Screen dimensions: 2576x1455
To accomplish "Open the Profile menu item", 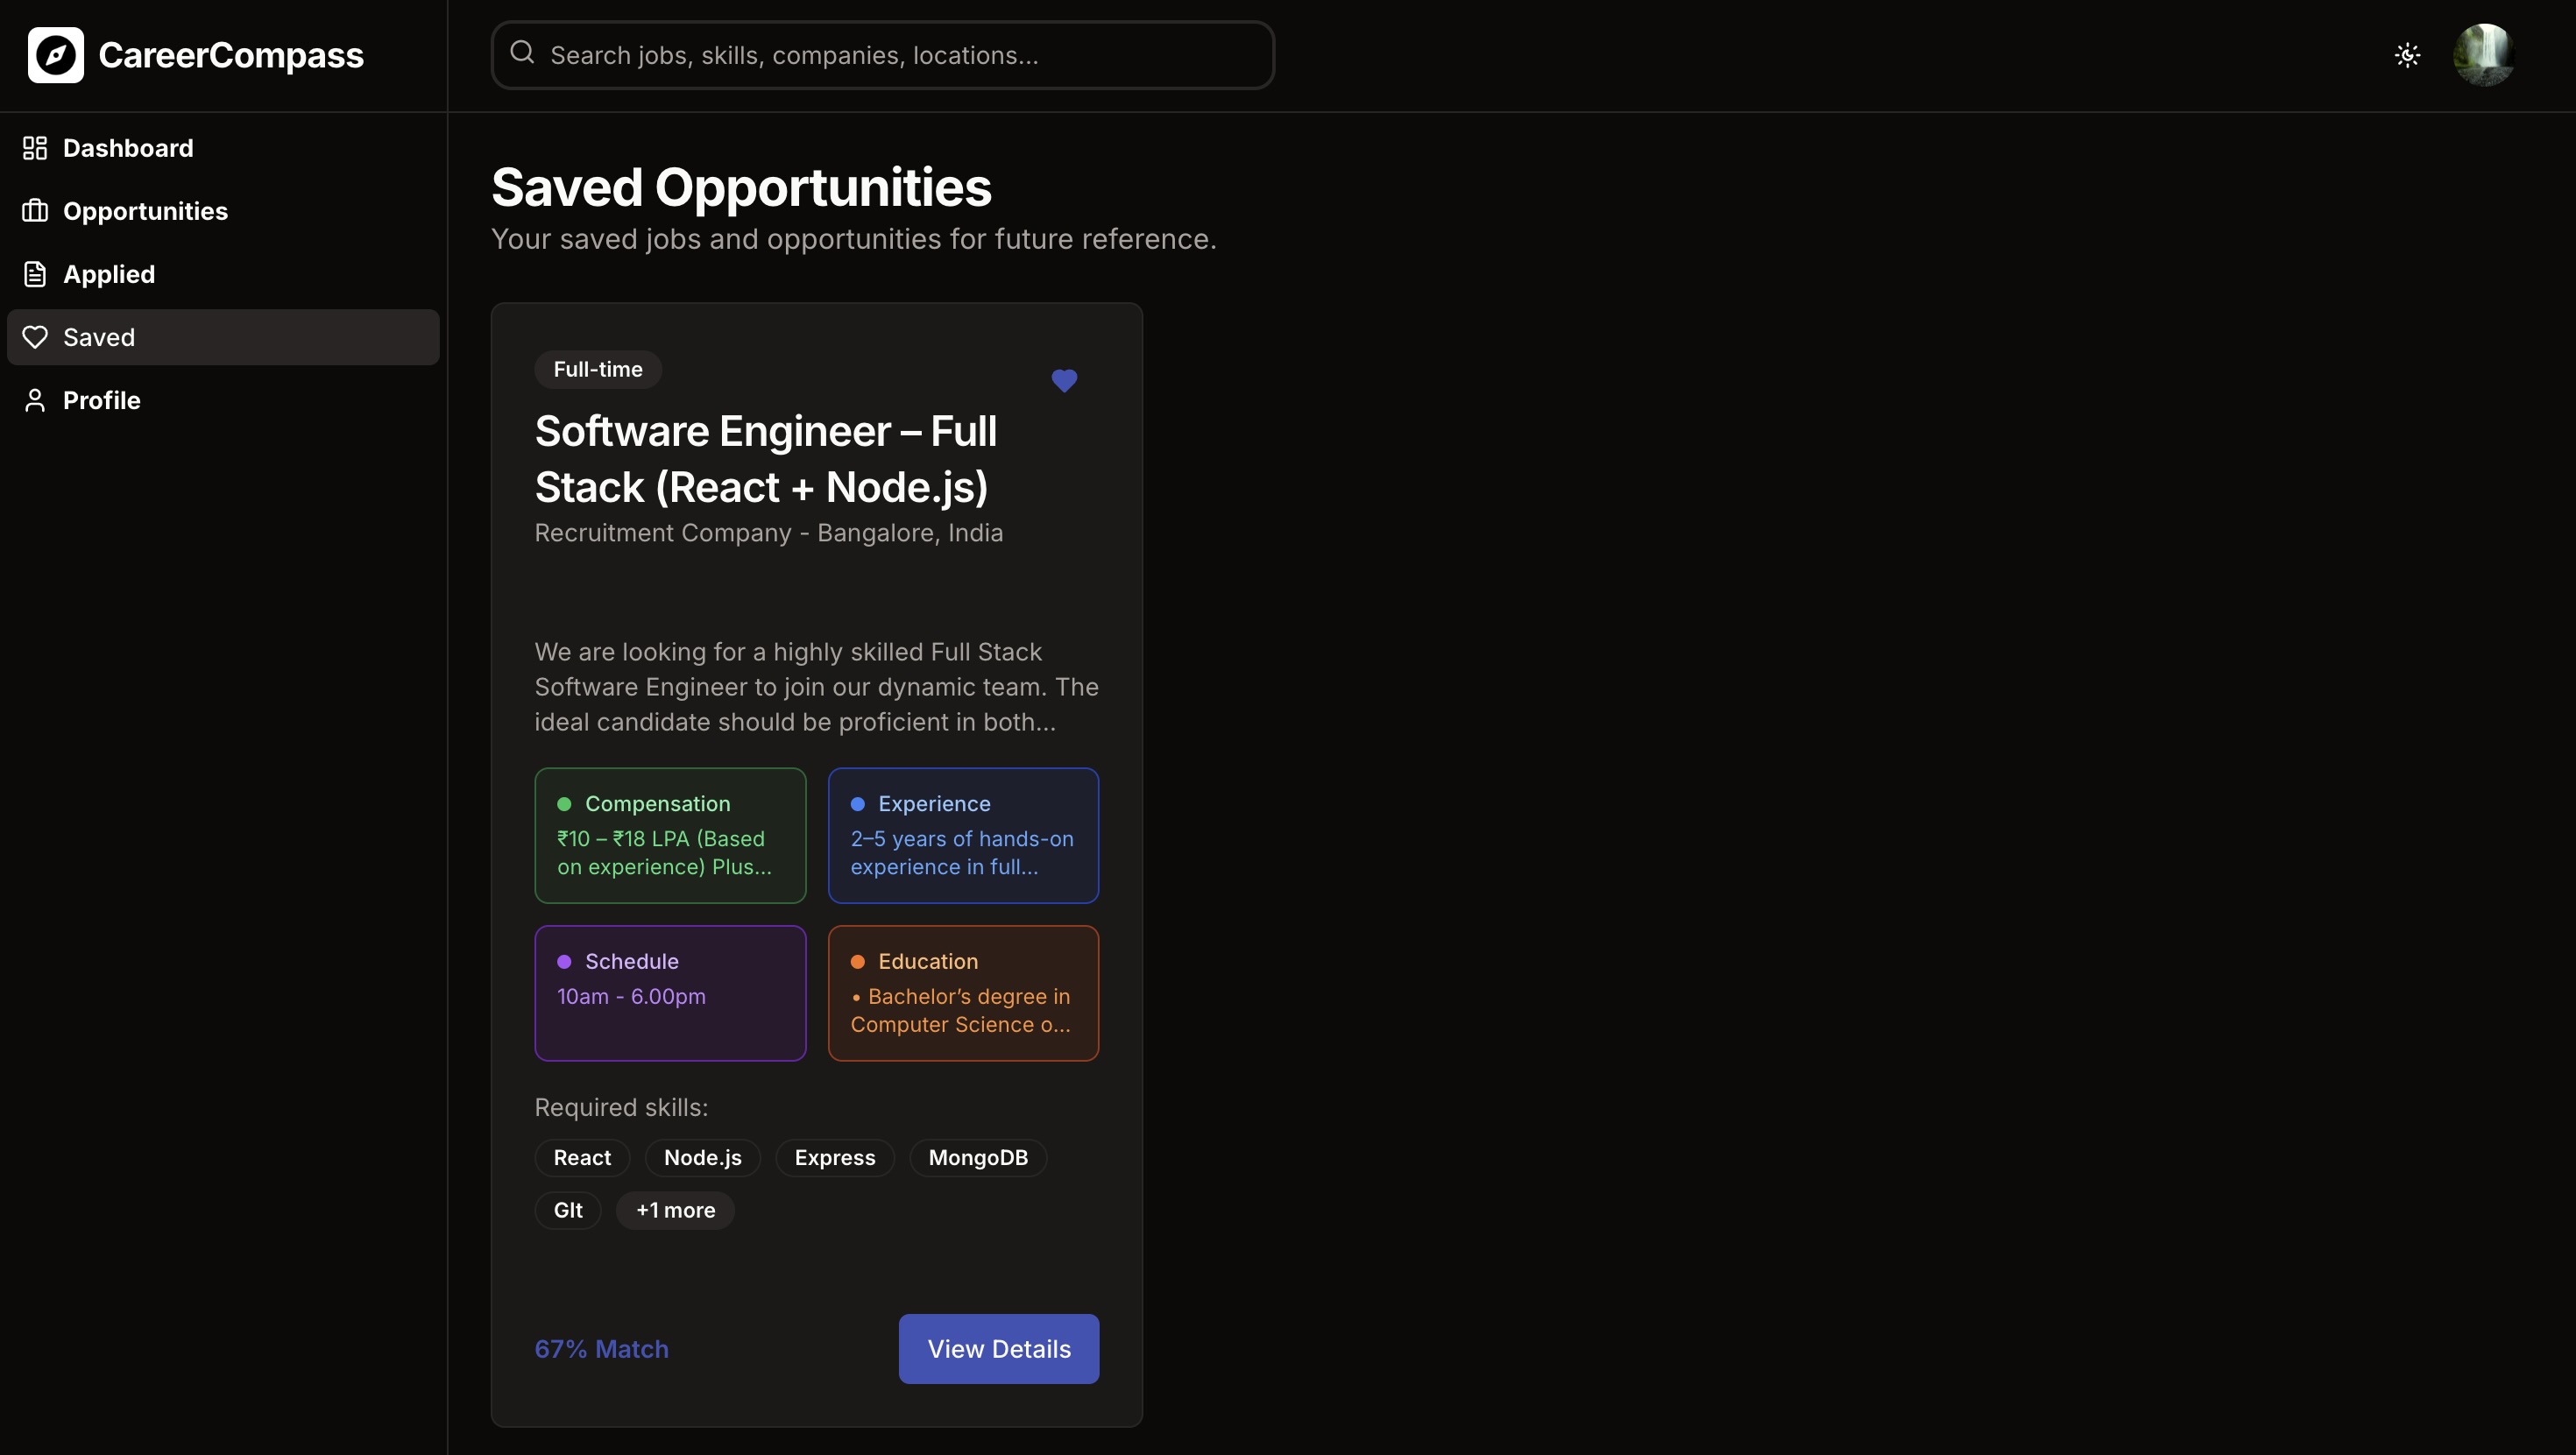I will pyautogui.click(x=102, y=400).
